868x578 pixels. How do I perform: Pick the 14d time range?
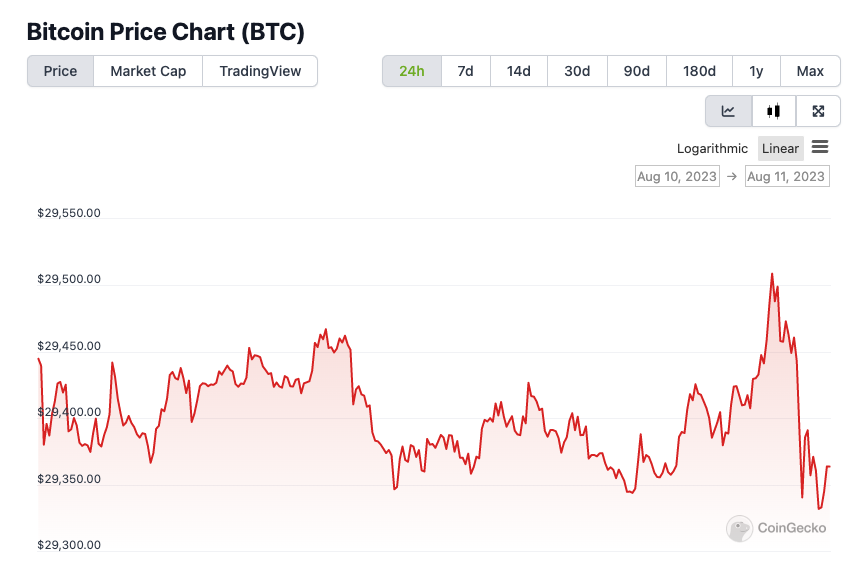519,71
